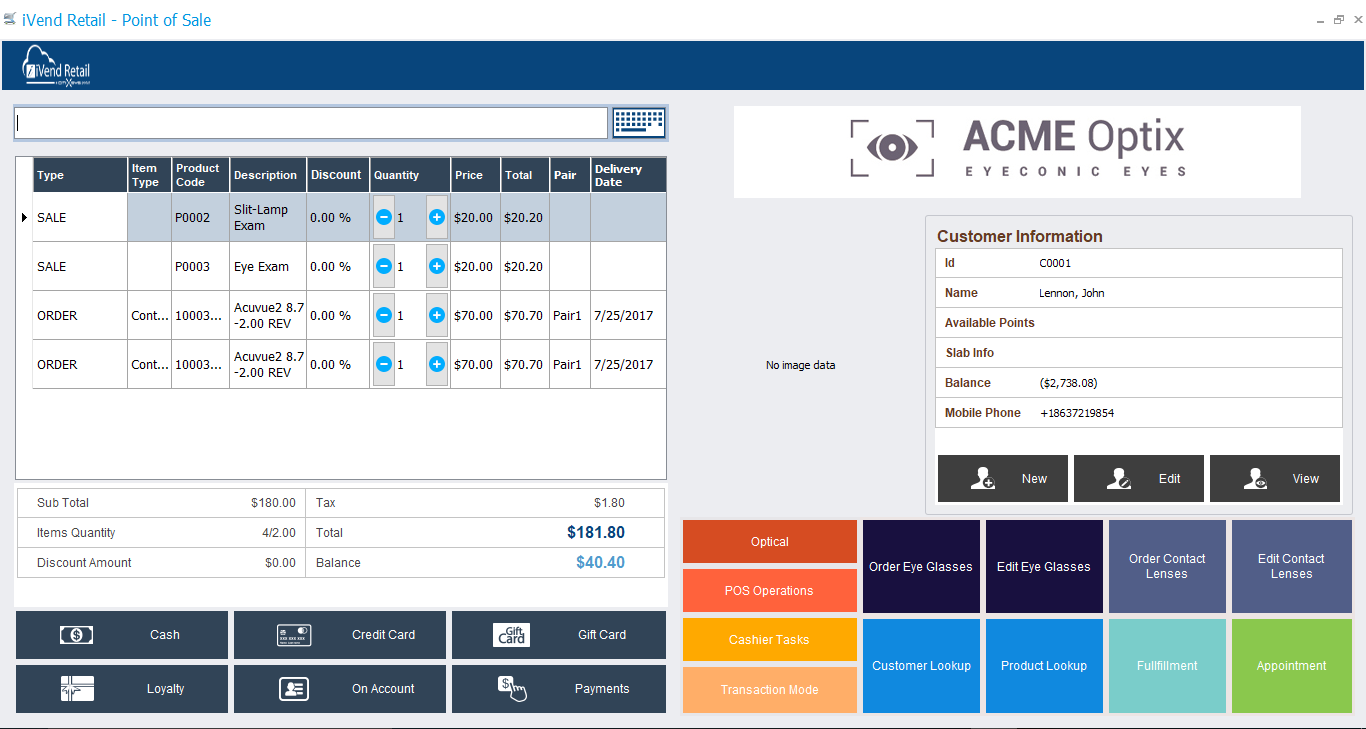Viewport: 1366px width, 729px height.
Task: Start Order Contact Lenses
Action: point(1167,567)
